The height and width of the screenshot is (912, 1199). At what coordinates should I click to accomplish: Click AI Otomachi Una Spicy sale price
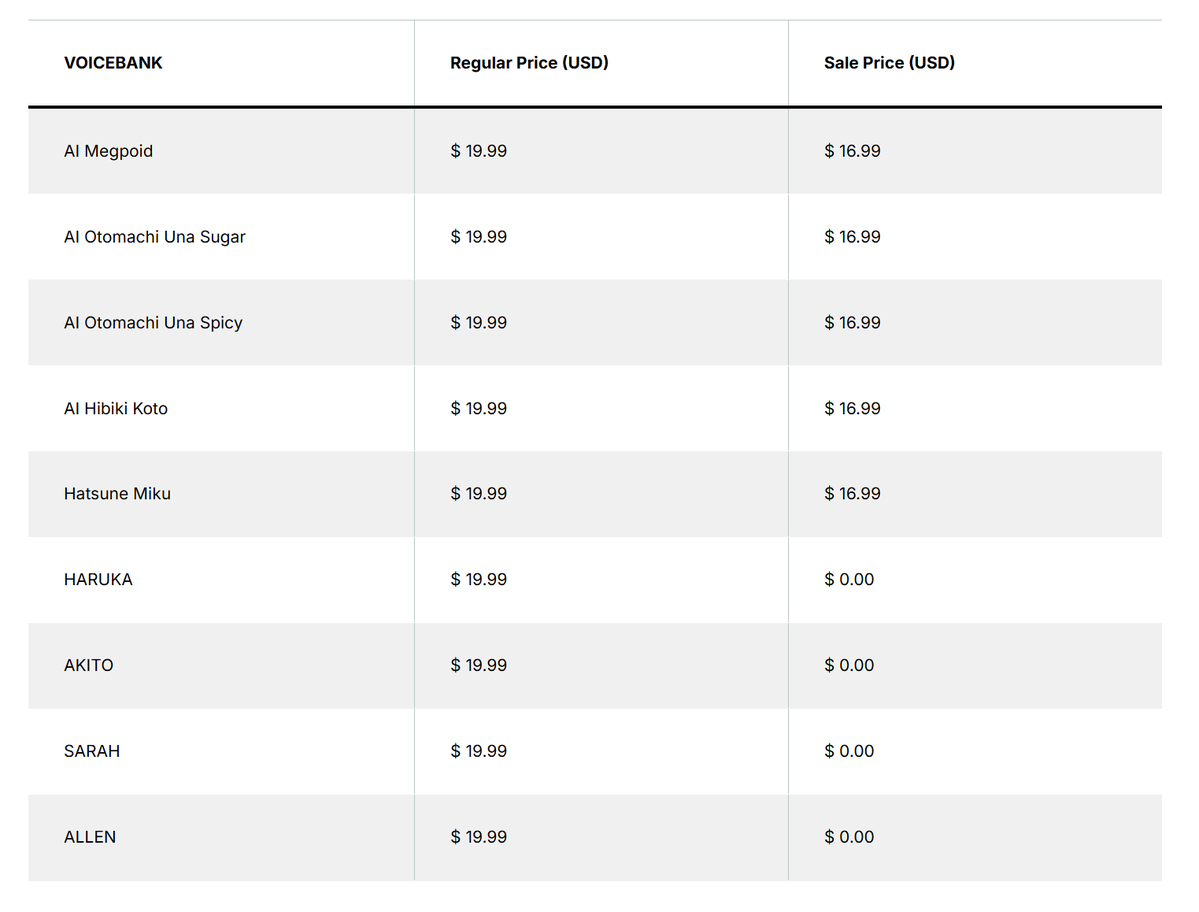pos(853,323)
